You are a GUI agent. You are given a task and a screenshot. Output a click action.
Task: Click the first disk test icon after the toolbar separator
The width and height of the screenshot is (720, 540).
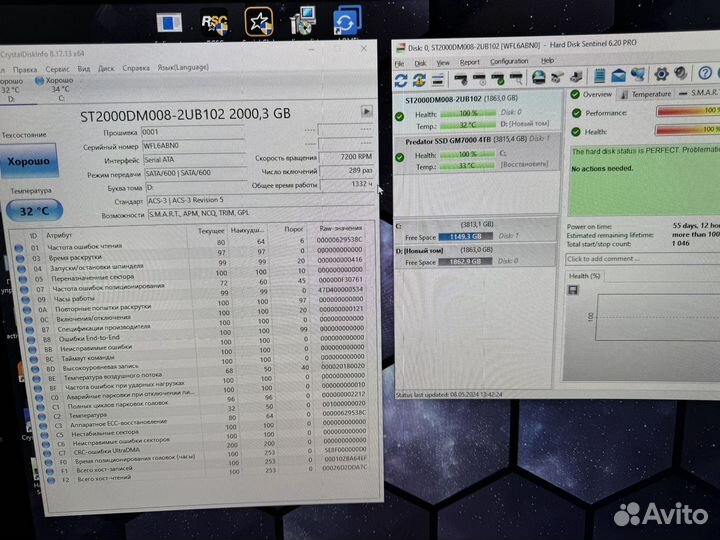click(x=461, y=79)
